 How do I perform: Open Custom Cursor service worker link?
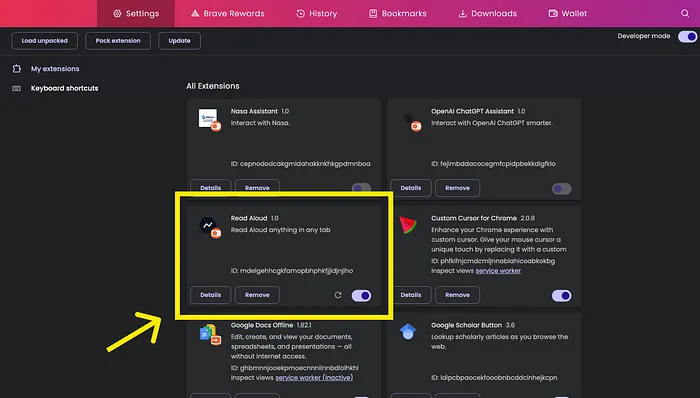click(498, 271)
